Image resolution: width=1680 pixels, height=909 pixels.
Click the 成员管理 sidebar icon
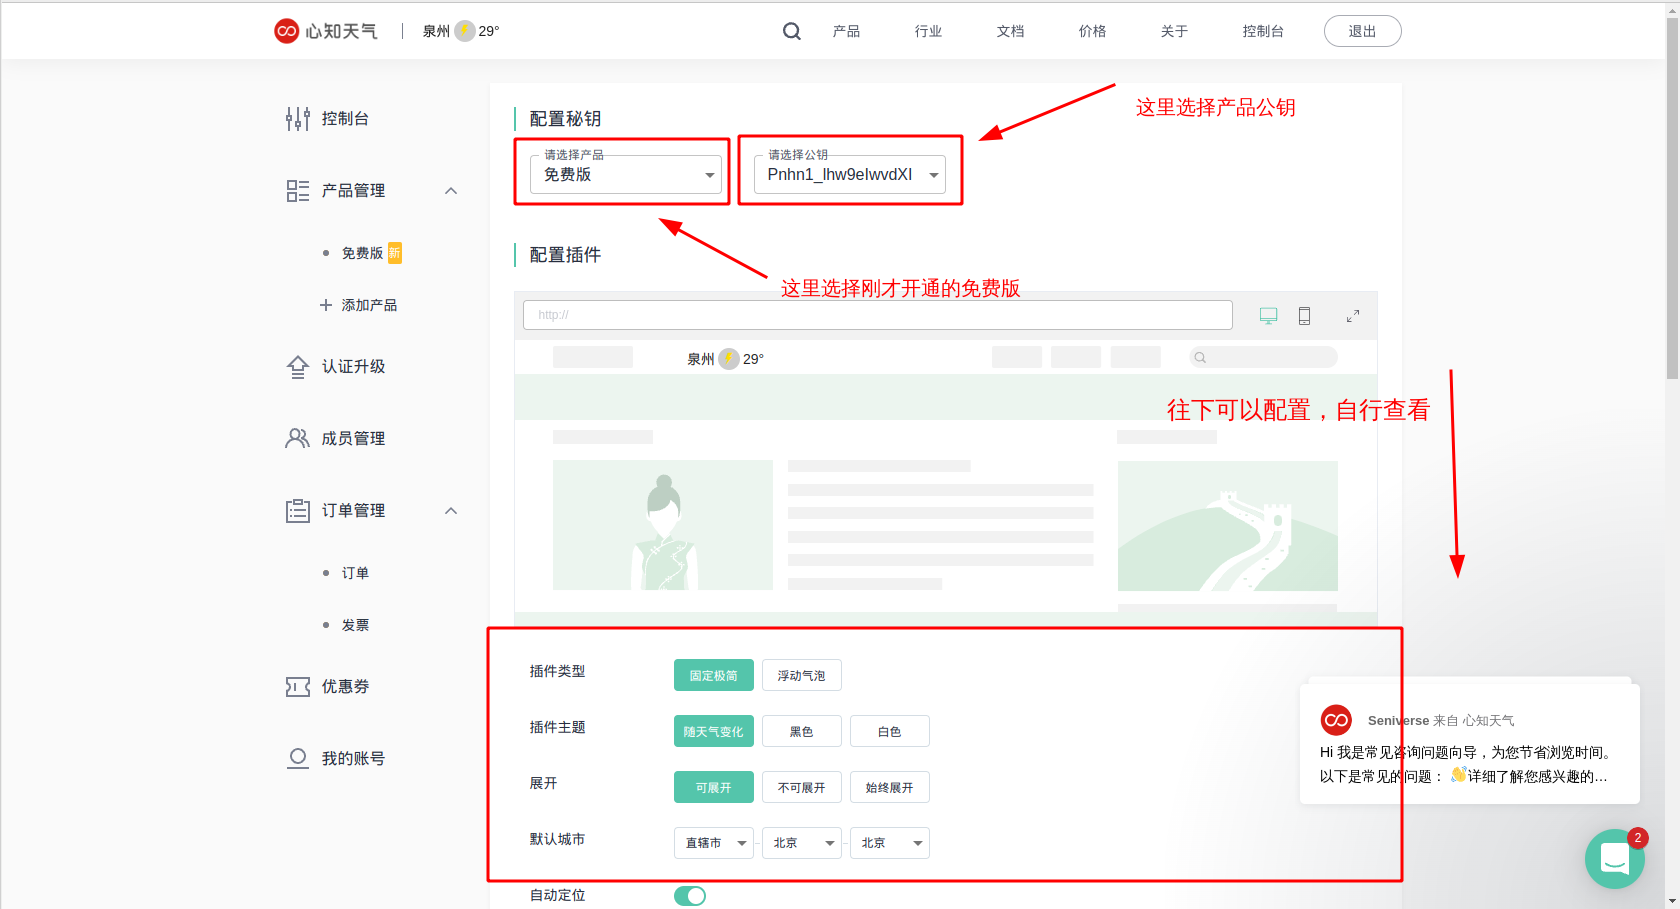point(297,437)
